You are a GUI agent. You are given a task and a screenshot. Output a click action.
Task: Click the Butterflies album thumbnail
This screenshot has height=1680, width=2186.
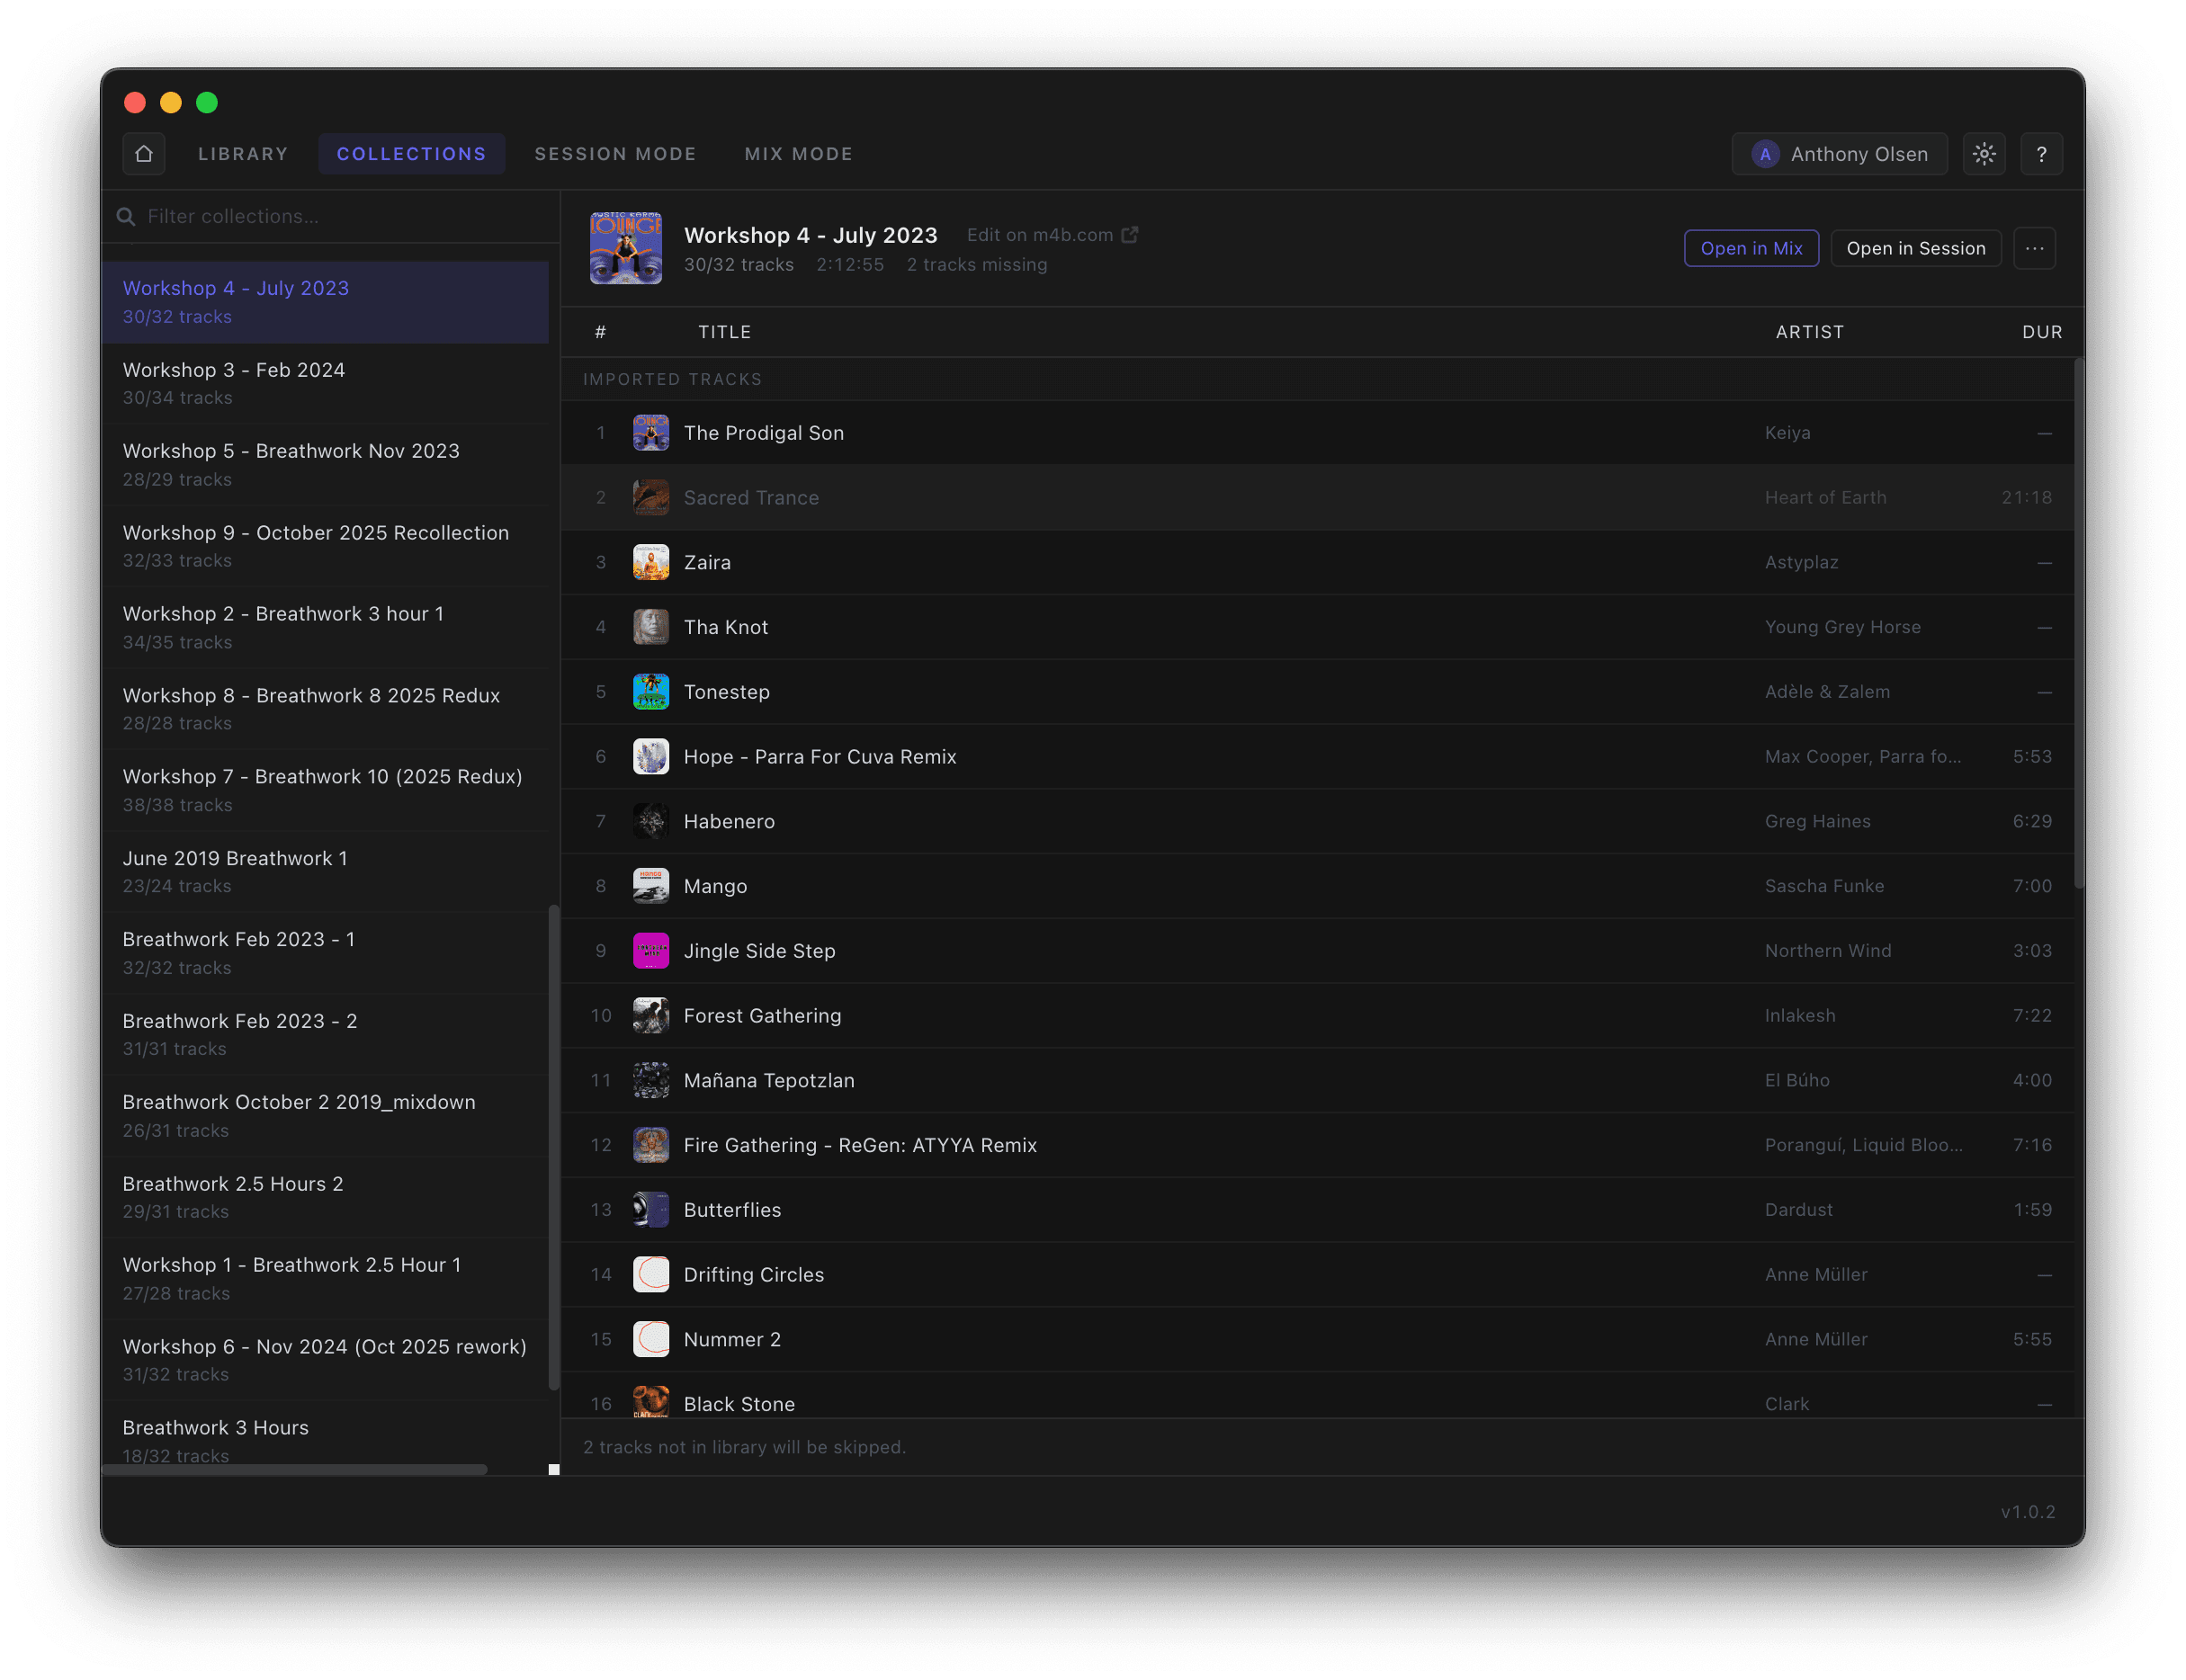tap(651, 1210)
